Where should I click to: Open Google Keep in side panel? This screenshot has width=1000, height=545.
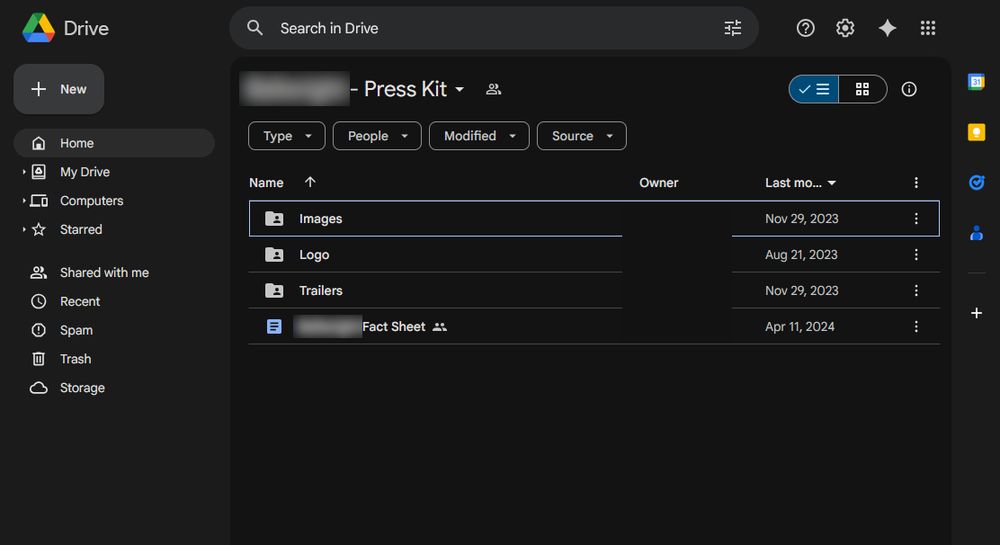coord(976,132)
